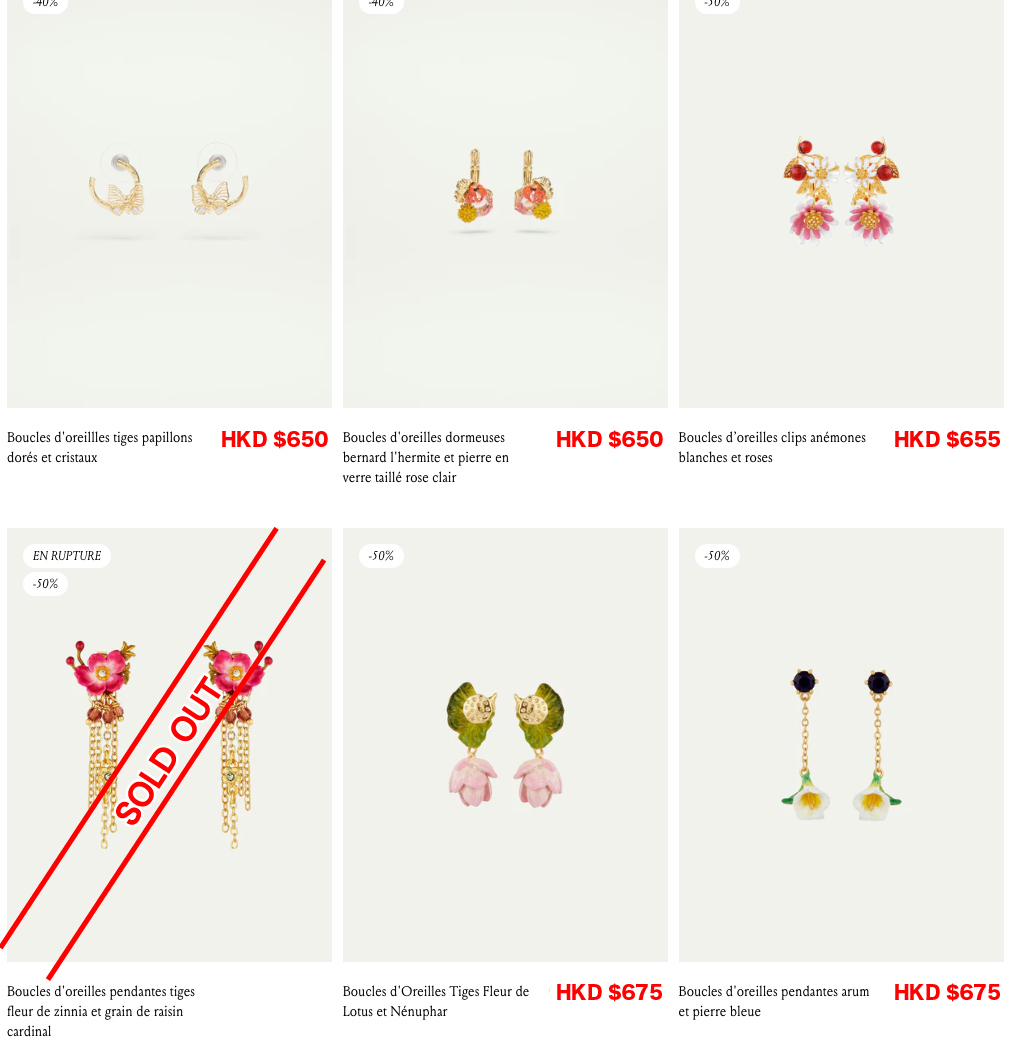Open 'Boucles d'oreilles pendantes tiges fleur de zinnia' link
The height and width of the screenshot is (1050, 1011).
101,1011
